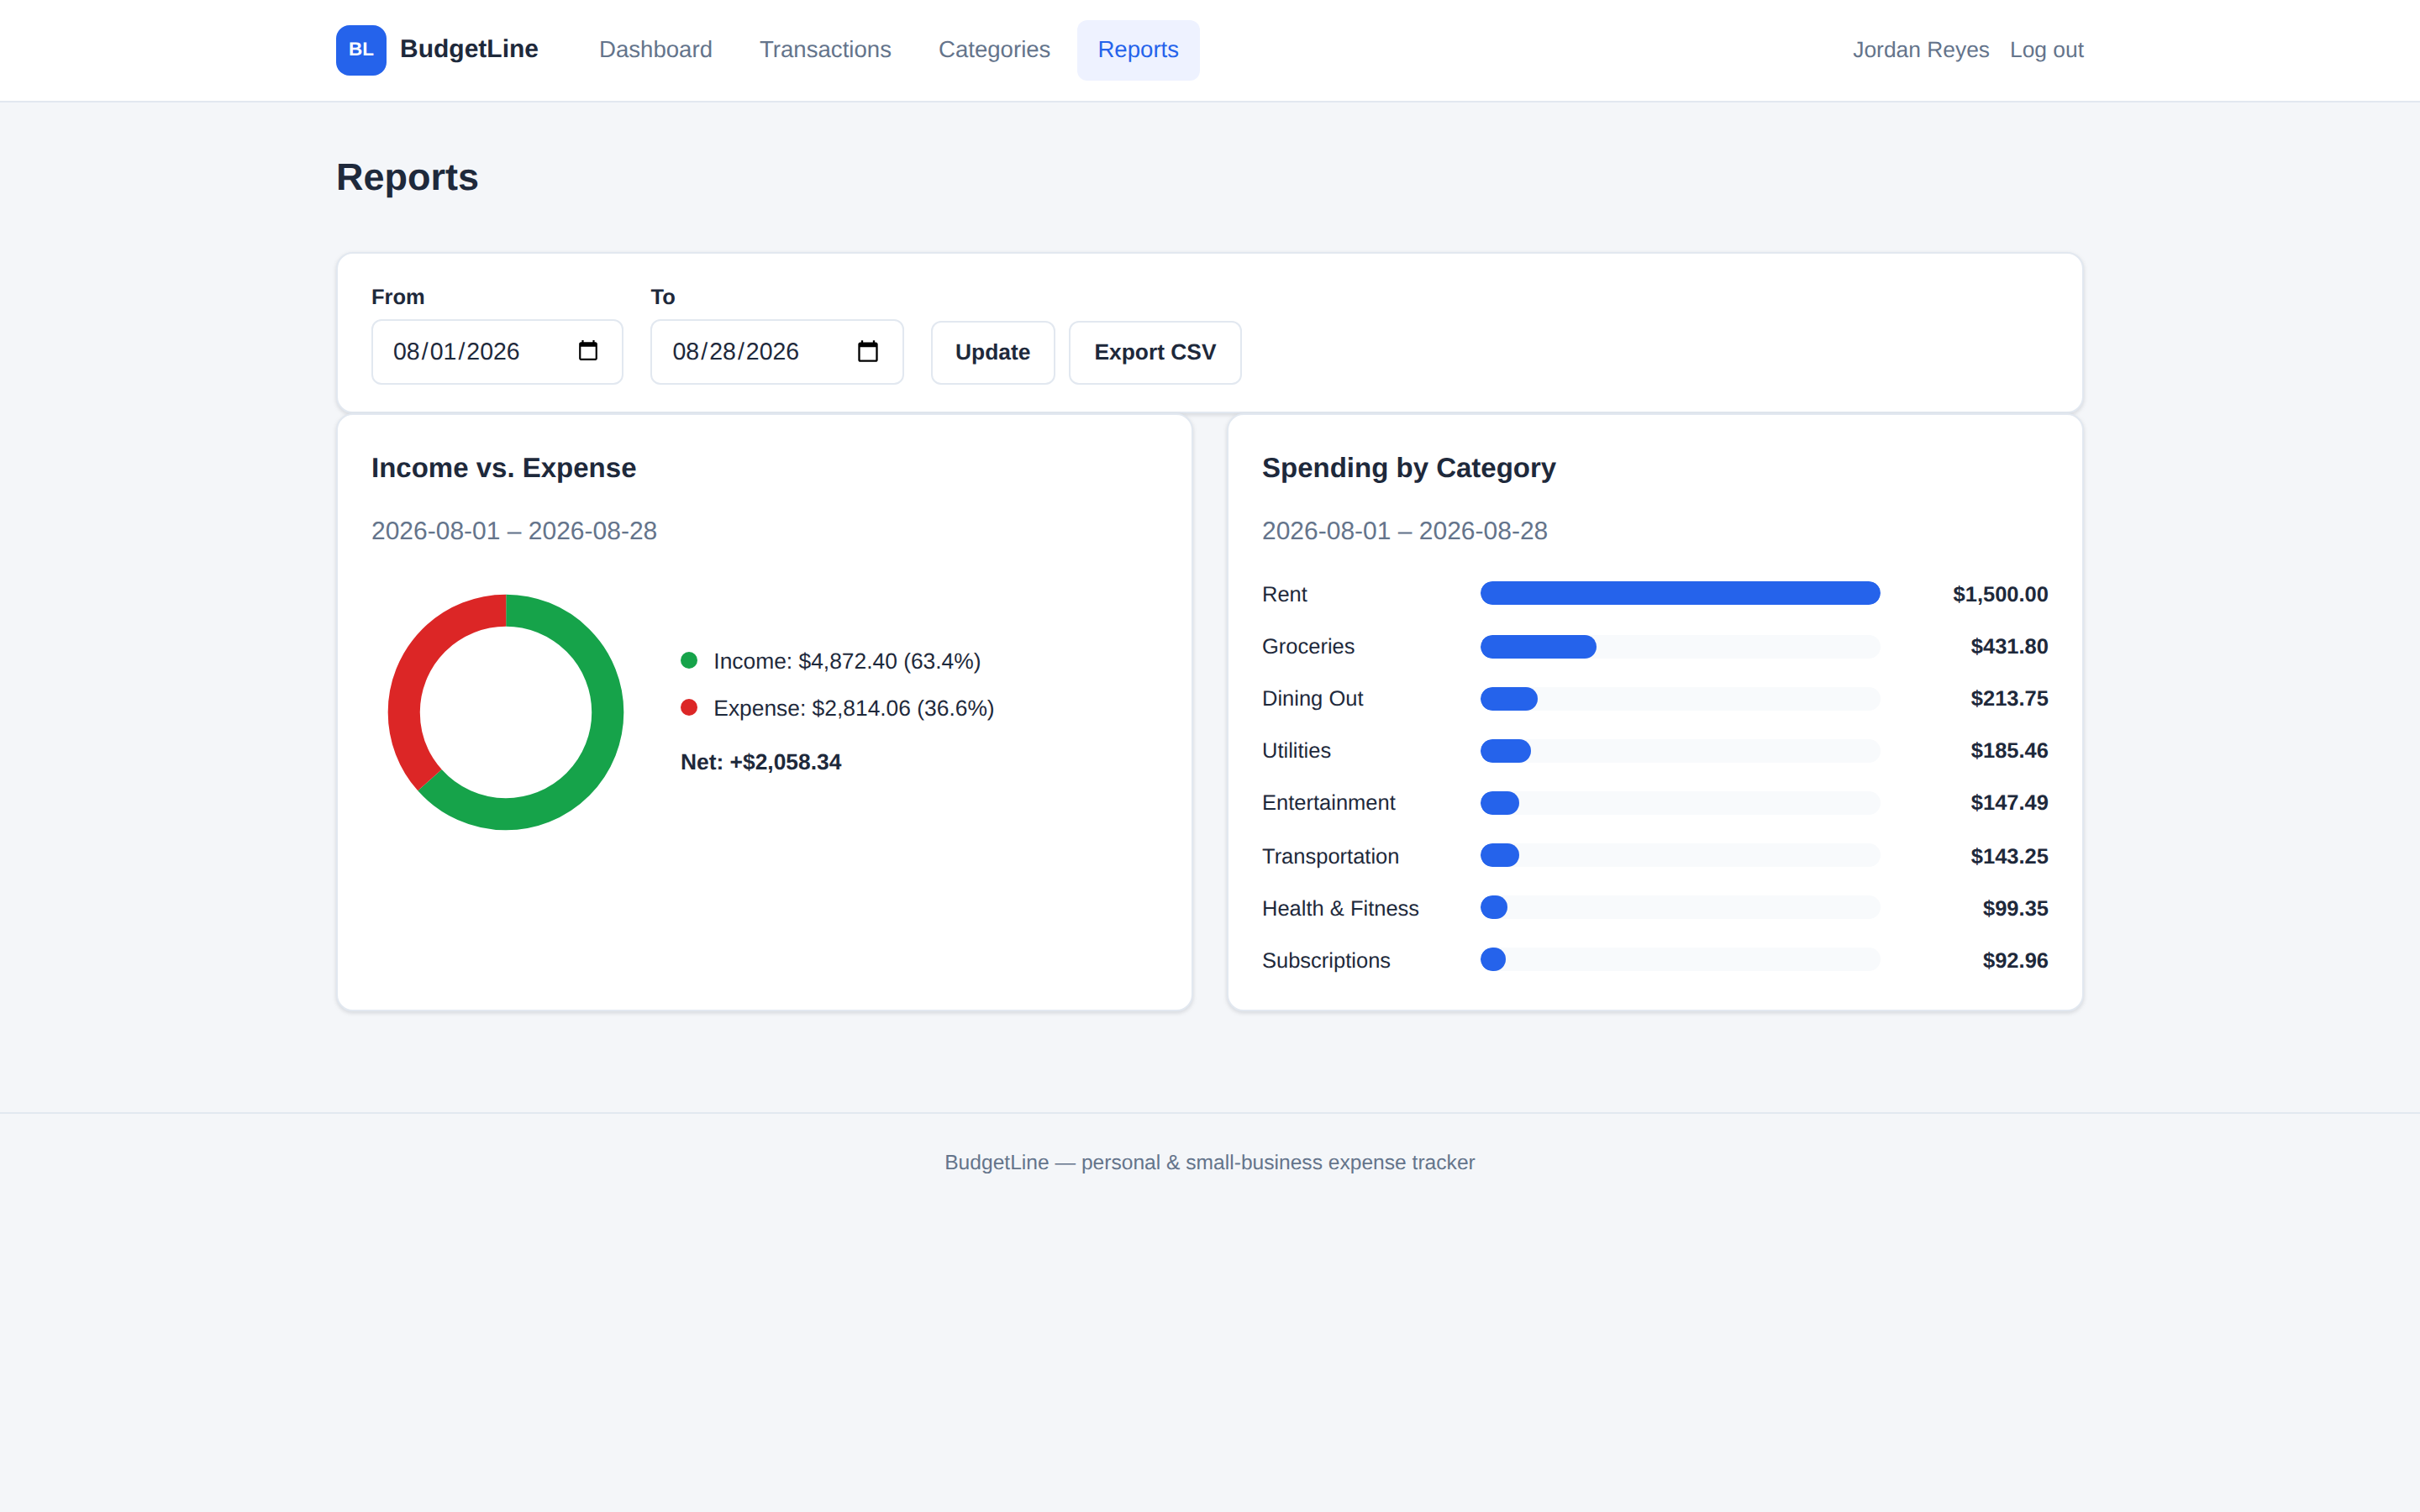
Task: Click the BL logo icon
Action: point(361,50)
